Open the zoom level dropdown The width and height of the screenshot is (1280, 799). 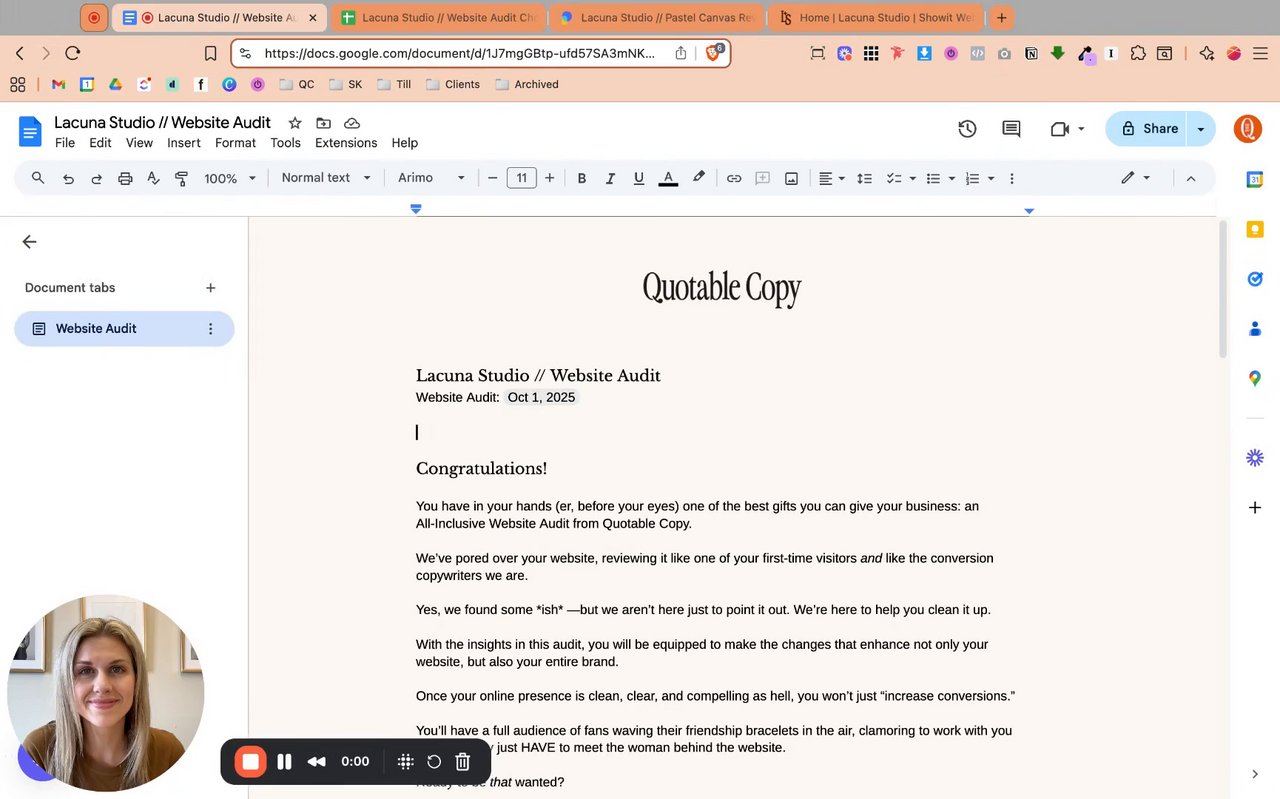pyautogui.click(x=230, y=178)
